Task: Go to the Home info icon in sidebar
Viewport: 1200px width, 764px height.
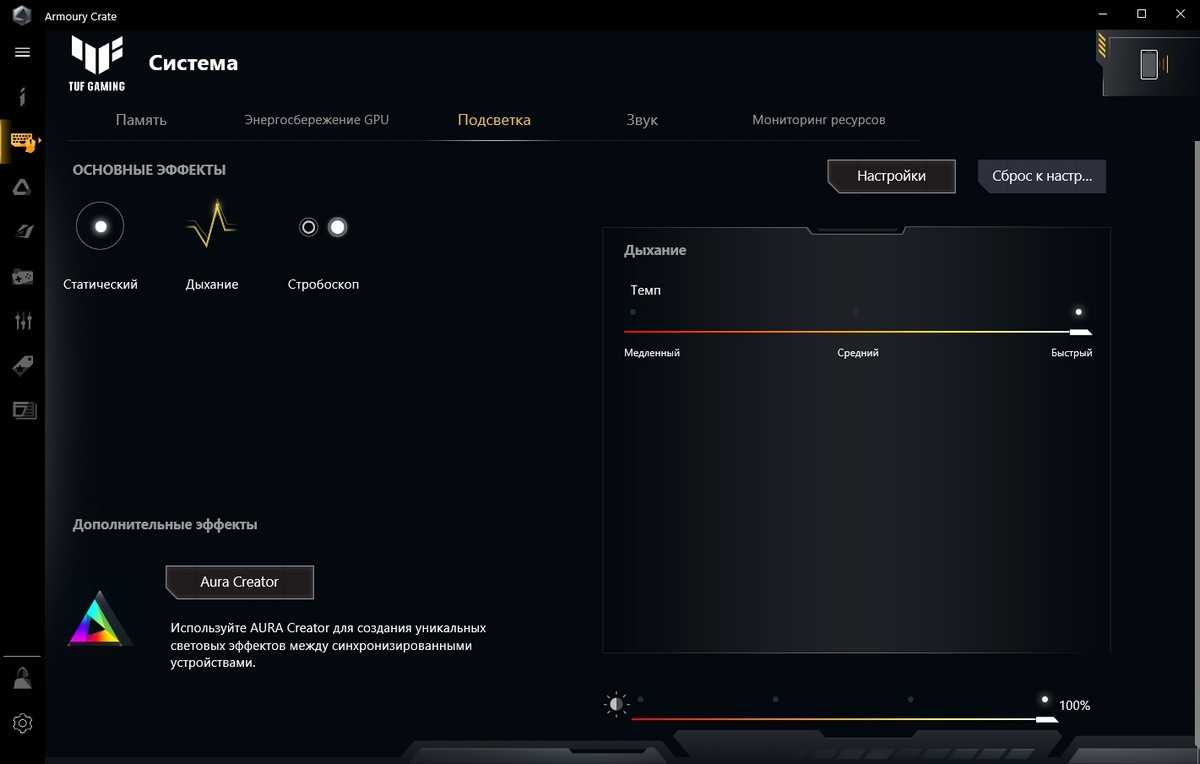Action: [22, 96]
